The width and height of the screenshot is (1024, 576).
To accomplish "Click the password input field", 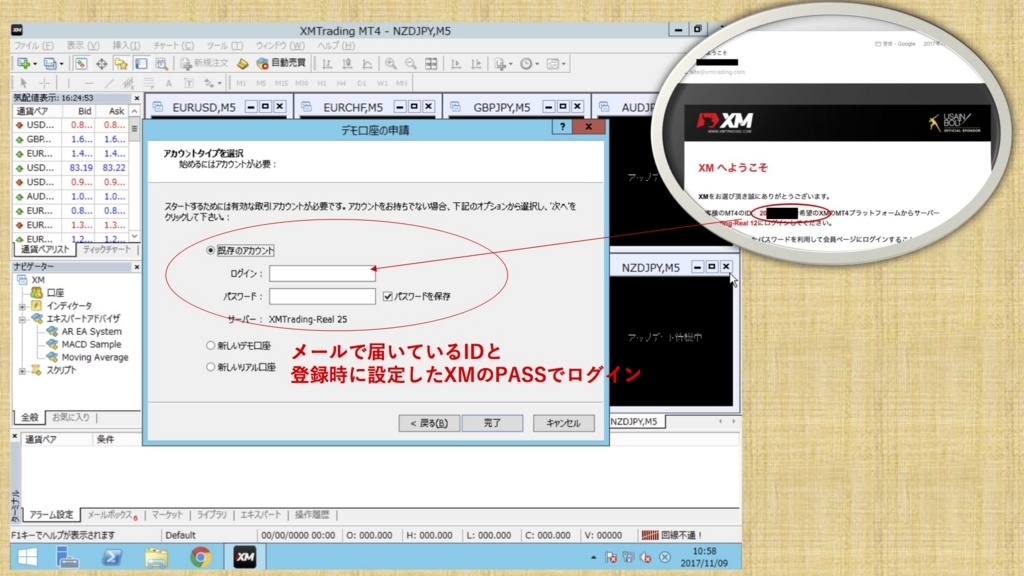I will click(323, 296).
